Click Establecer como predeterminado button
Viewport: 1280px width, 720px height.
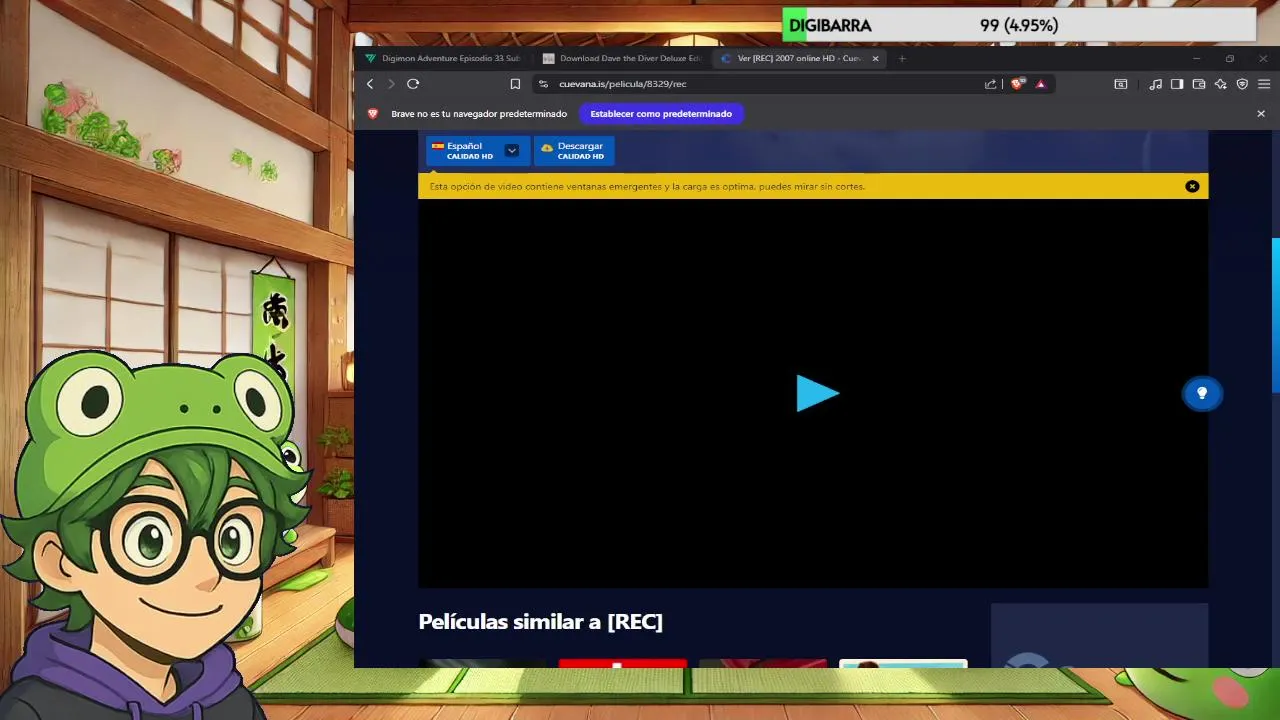[661, 114]
